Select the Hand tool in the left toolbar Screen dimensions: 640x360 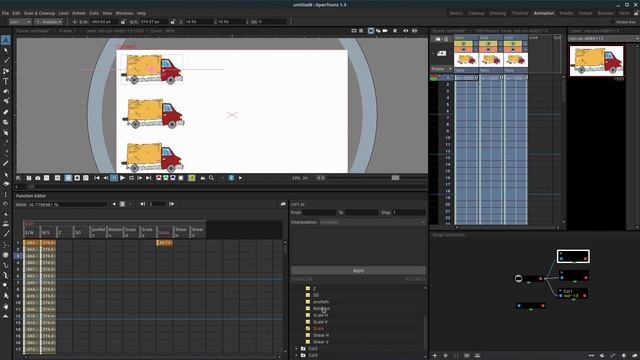point(6,306)
